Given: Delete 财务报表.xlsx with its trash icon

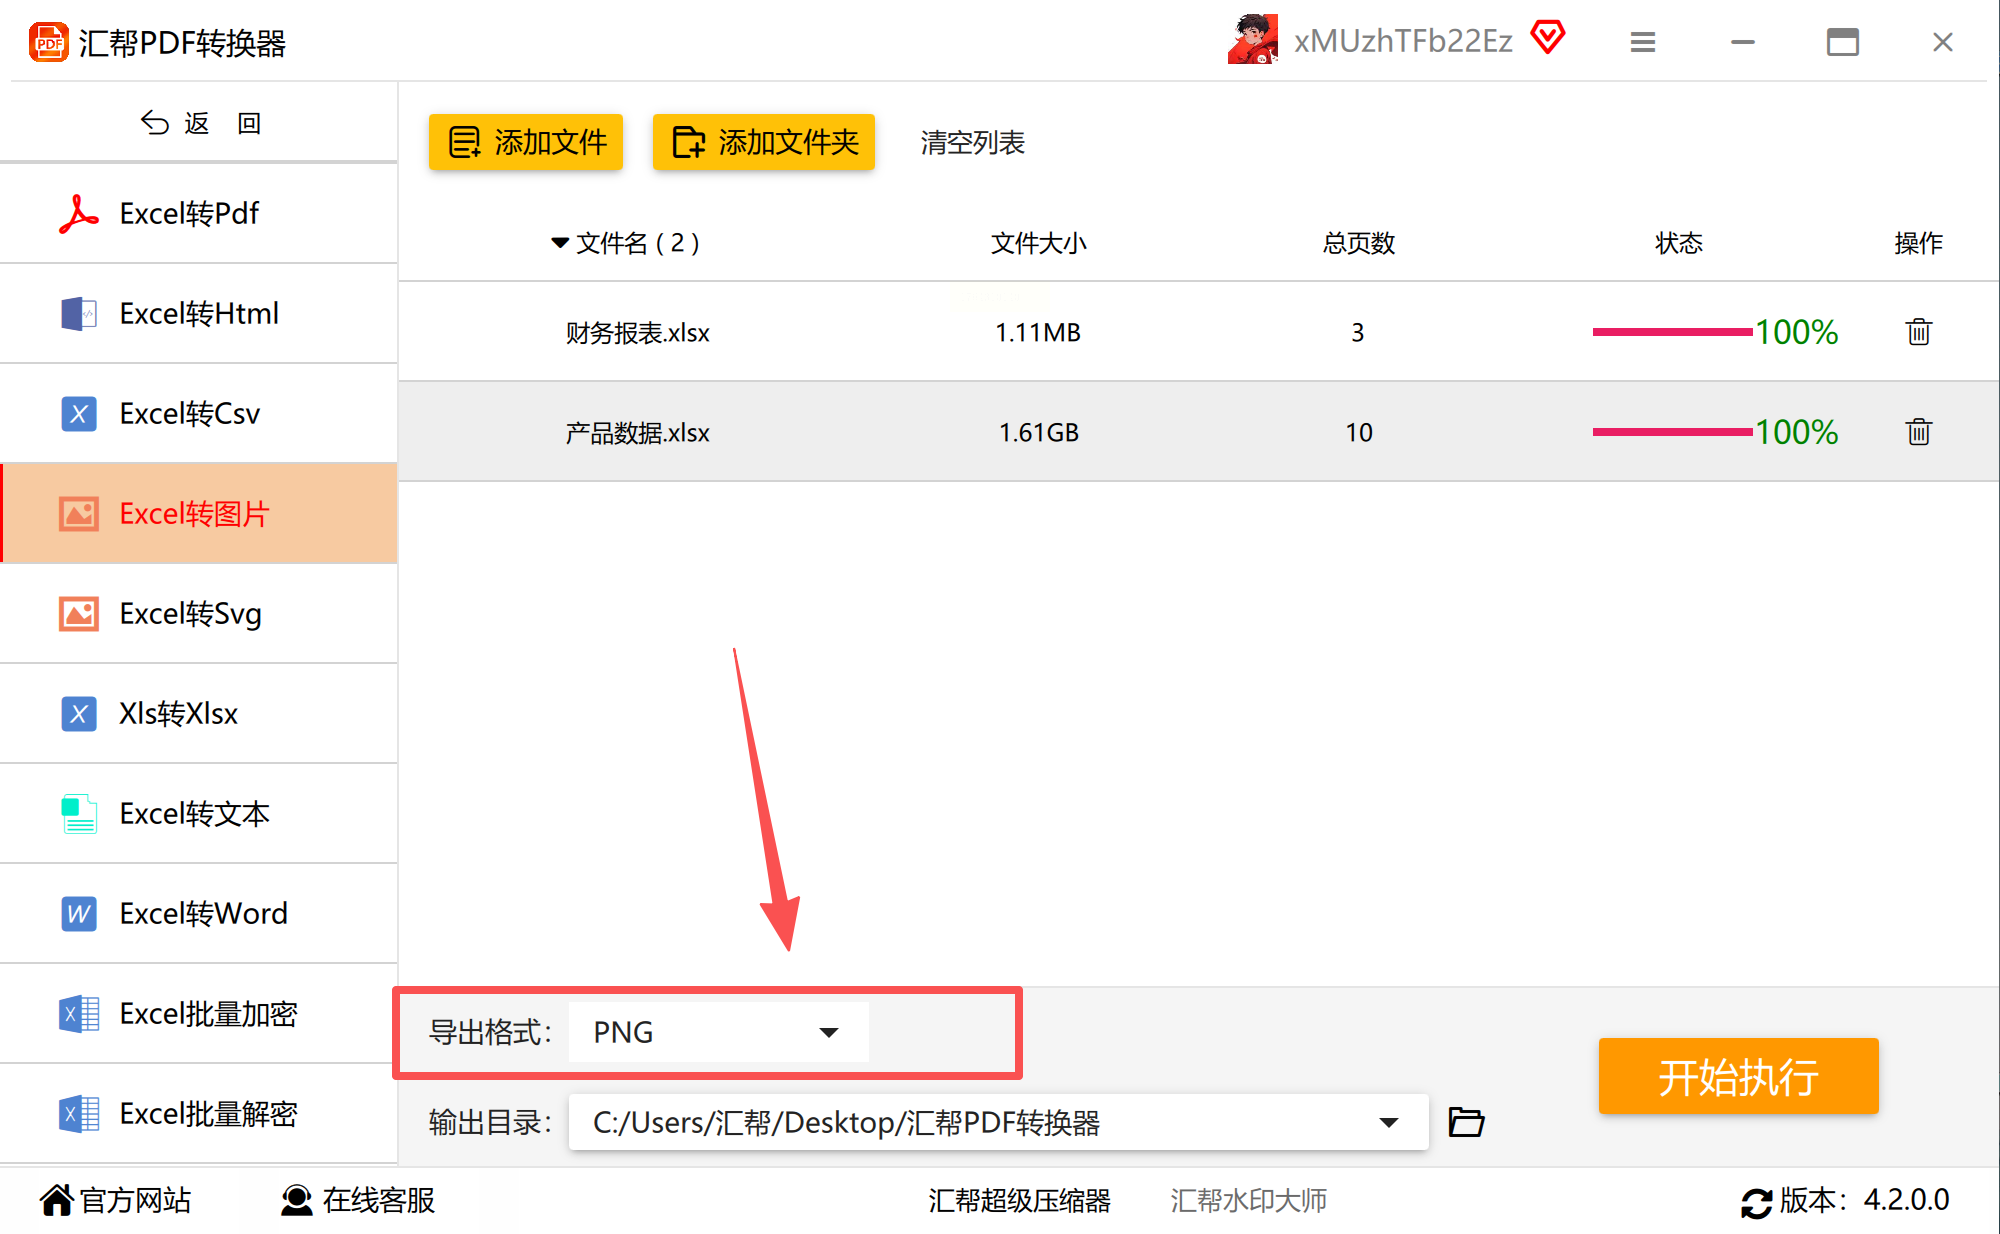Looking at the screenshot, I should pyautogui.click(x=1918, y=332).
